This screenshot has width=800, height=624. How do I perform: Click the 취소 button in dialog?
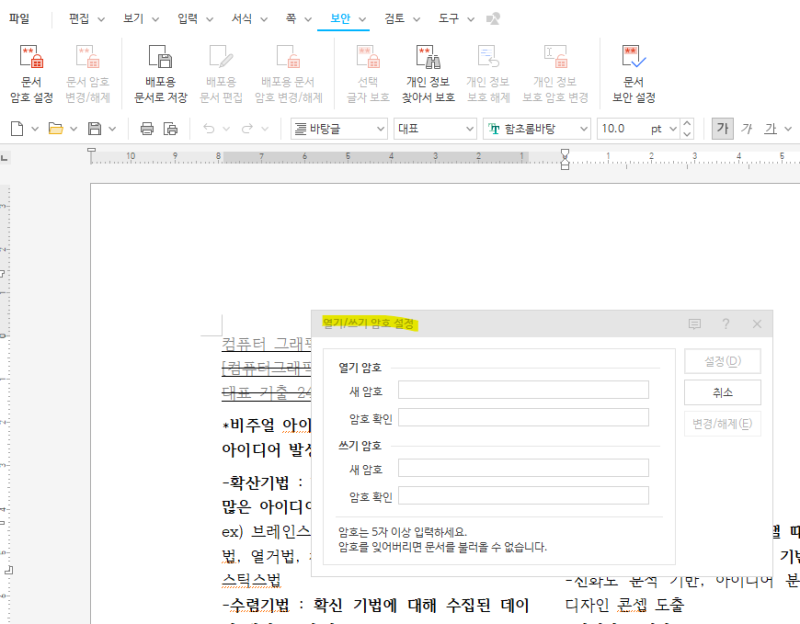722,392
